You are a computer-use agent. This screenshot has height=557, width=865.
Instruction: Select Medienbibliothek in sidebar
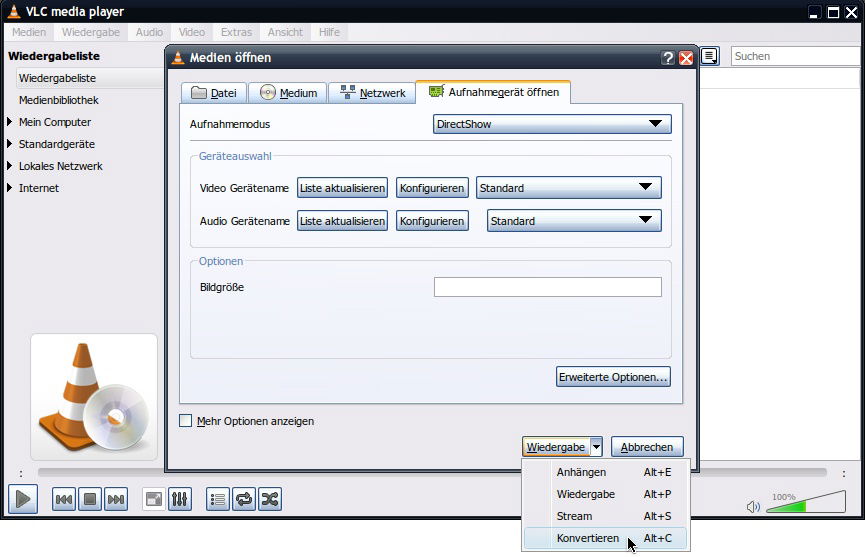coord(58,100)
